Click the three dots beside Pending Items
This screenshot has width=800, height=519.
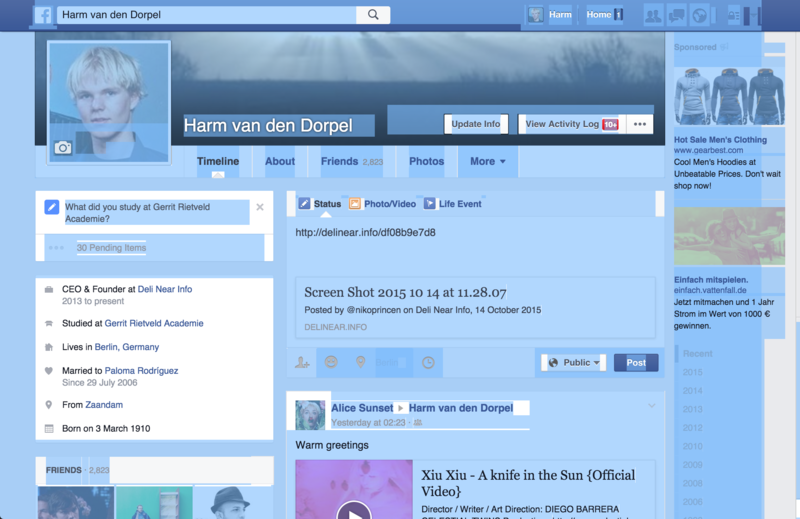point(56,248)
